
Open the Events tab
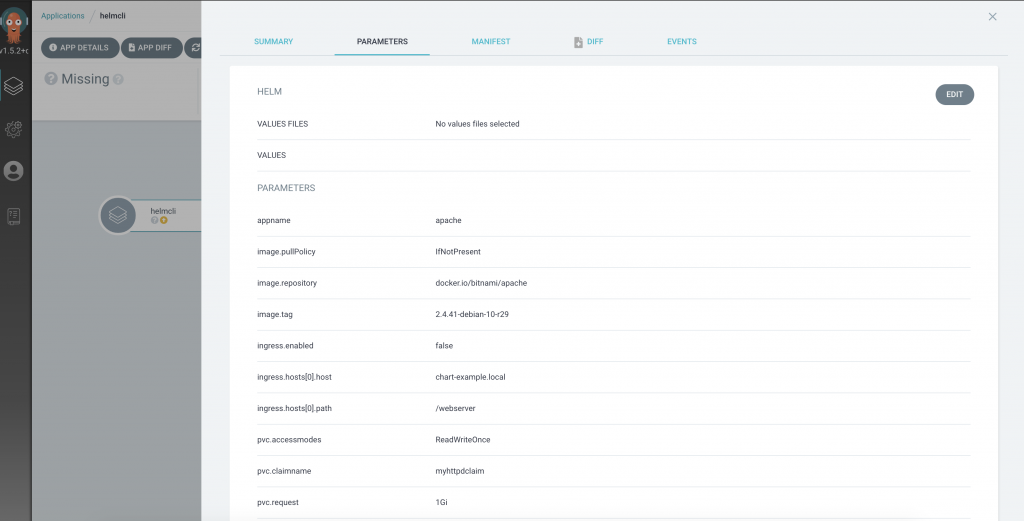(x=682, y=41)
